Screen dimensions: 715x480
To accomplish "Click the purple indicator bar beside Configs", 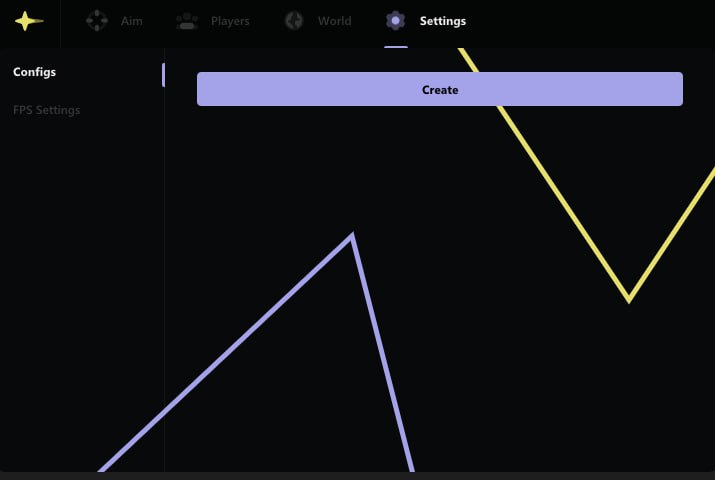I will point(163,75).
